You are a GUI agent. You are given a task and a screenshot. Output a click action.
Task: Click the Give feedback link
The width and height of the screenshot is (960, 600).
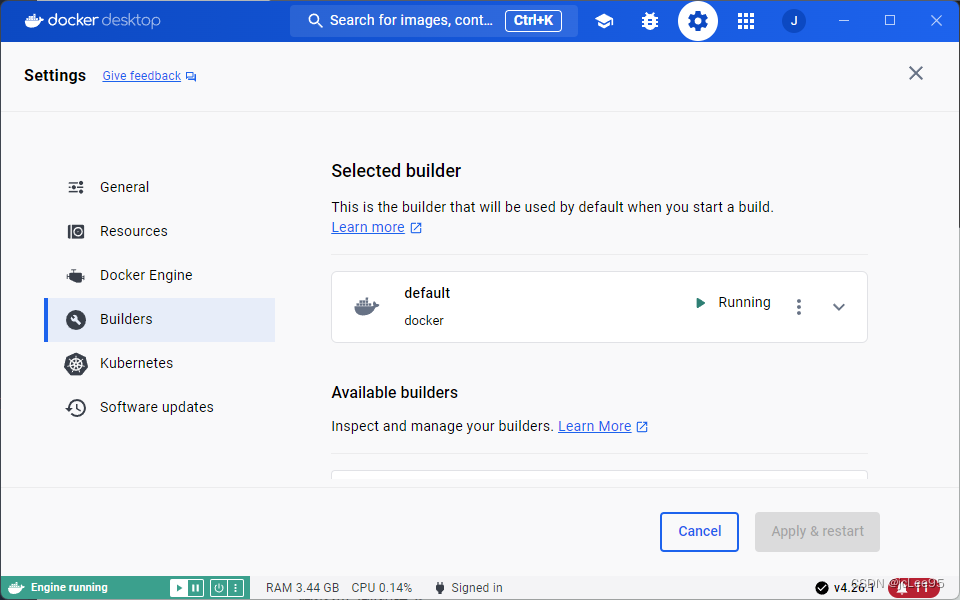coord(141,76)
